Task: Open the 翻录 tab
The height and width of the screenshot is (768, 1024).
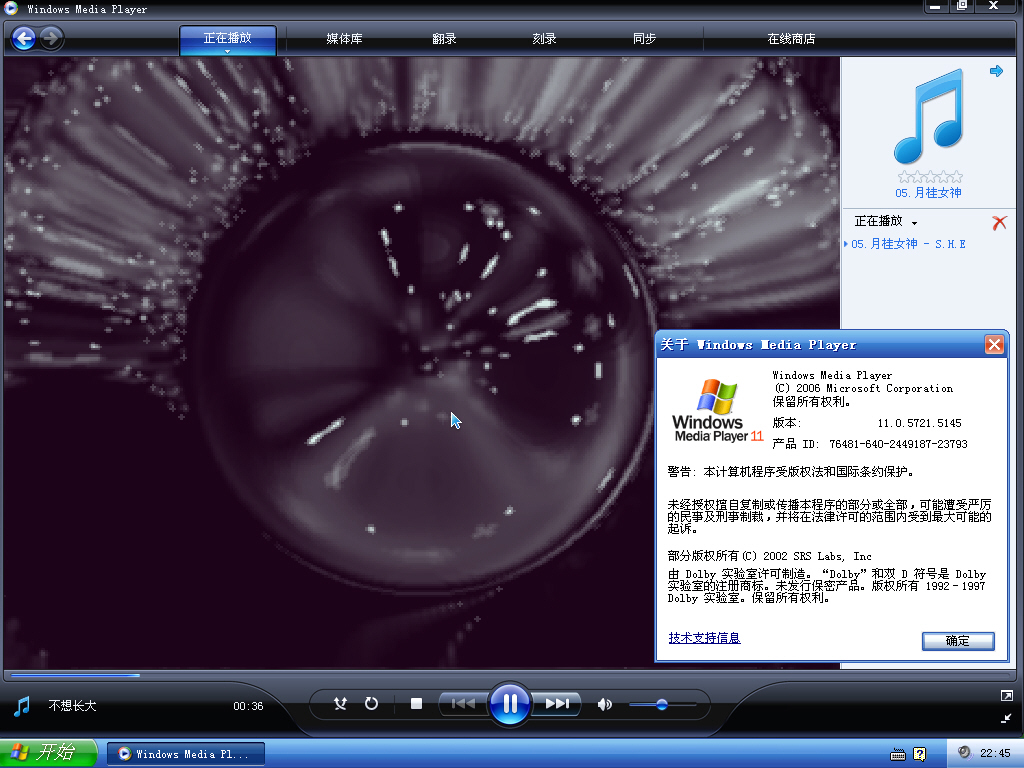Action: (x=444, y=39)
